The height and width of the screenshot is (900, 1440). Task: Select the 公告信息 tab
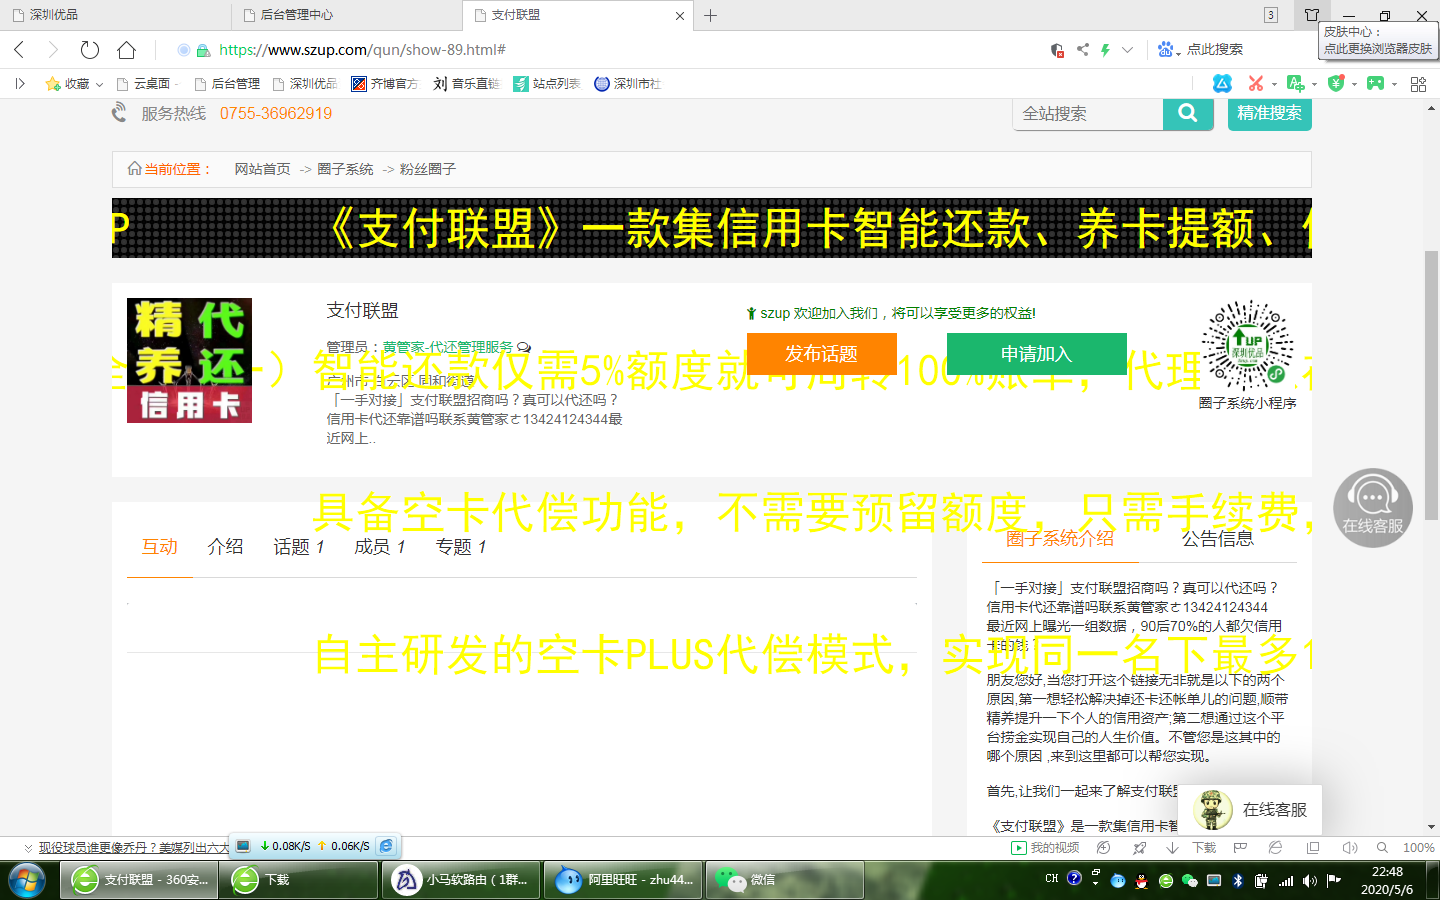pyautogui.click(x=1217, y=539)
